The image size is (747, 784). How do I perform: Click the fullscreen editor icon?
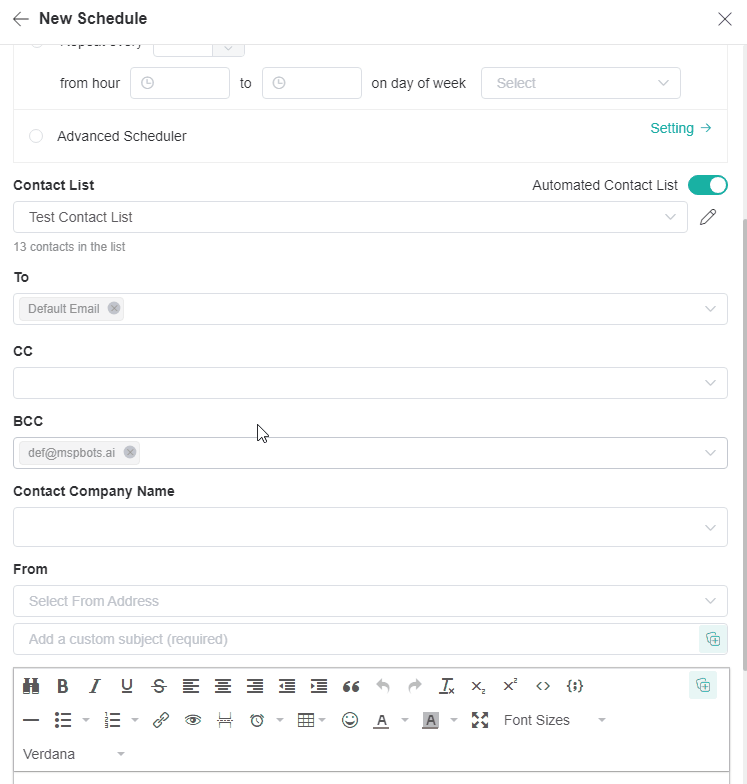pos(480,720)
